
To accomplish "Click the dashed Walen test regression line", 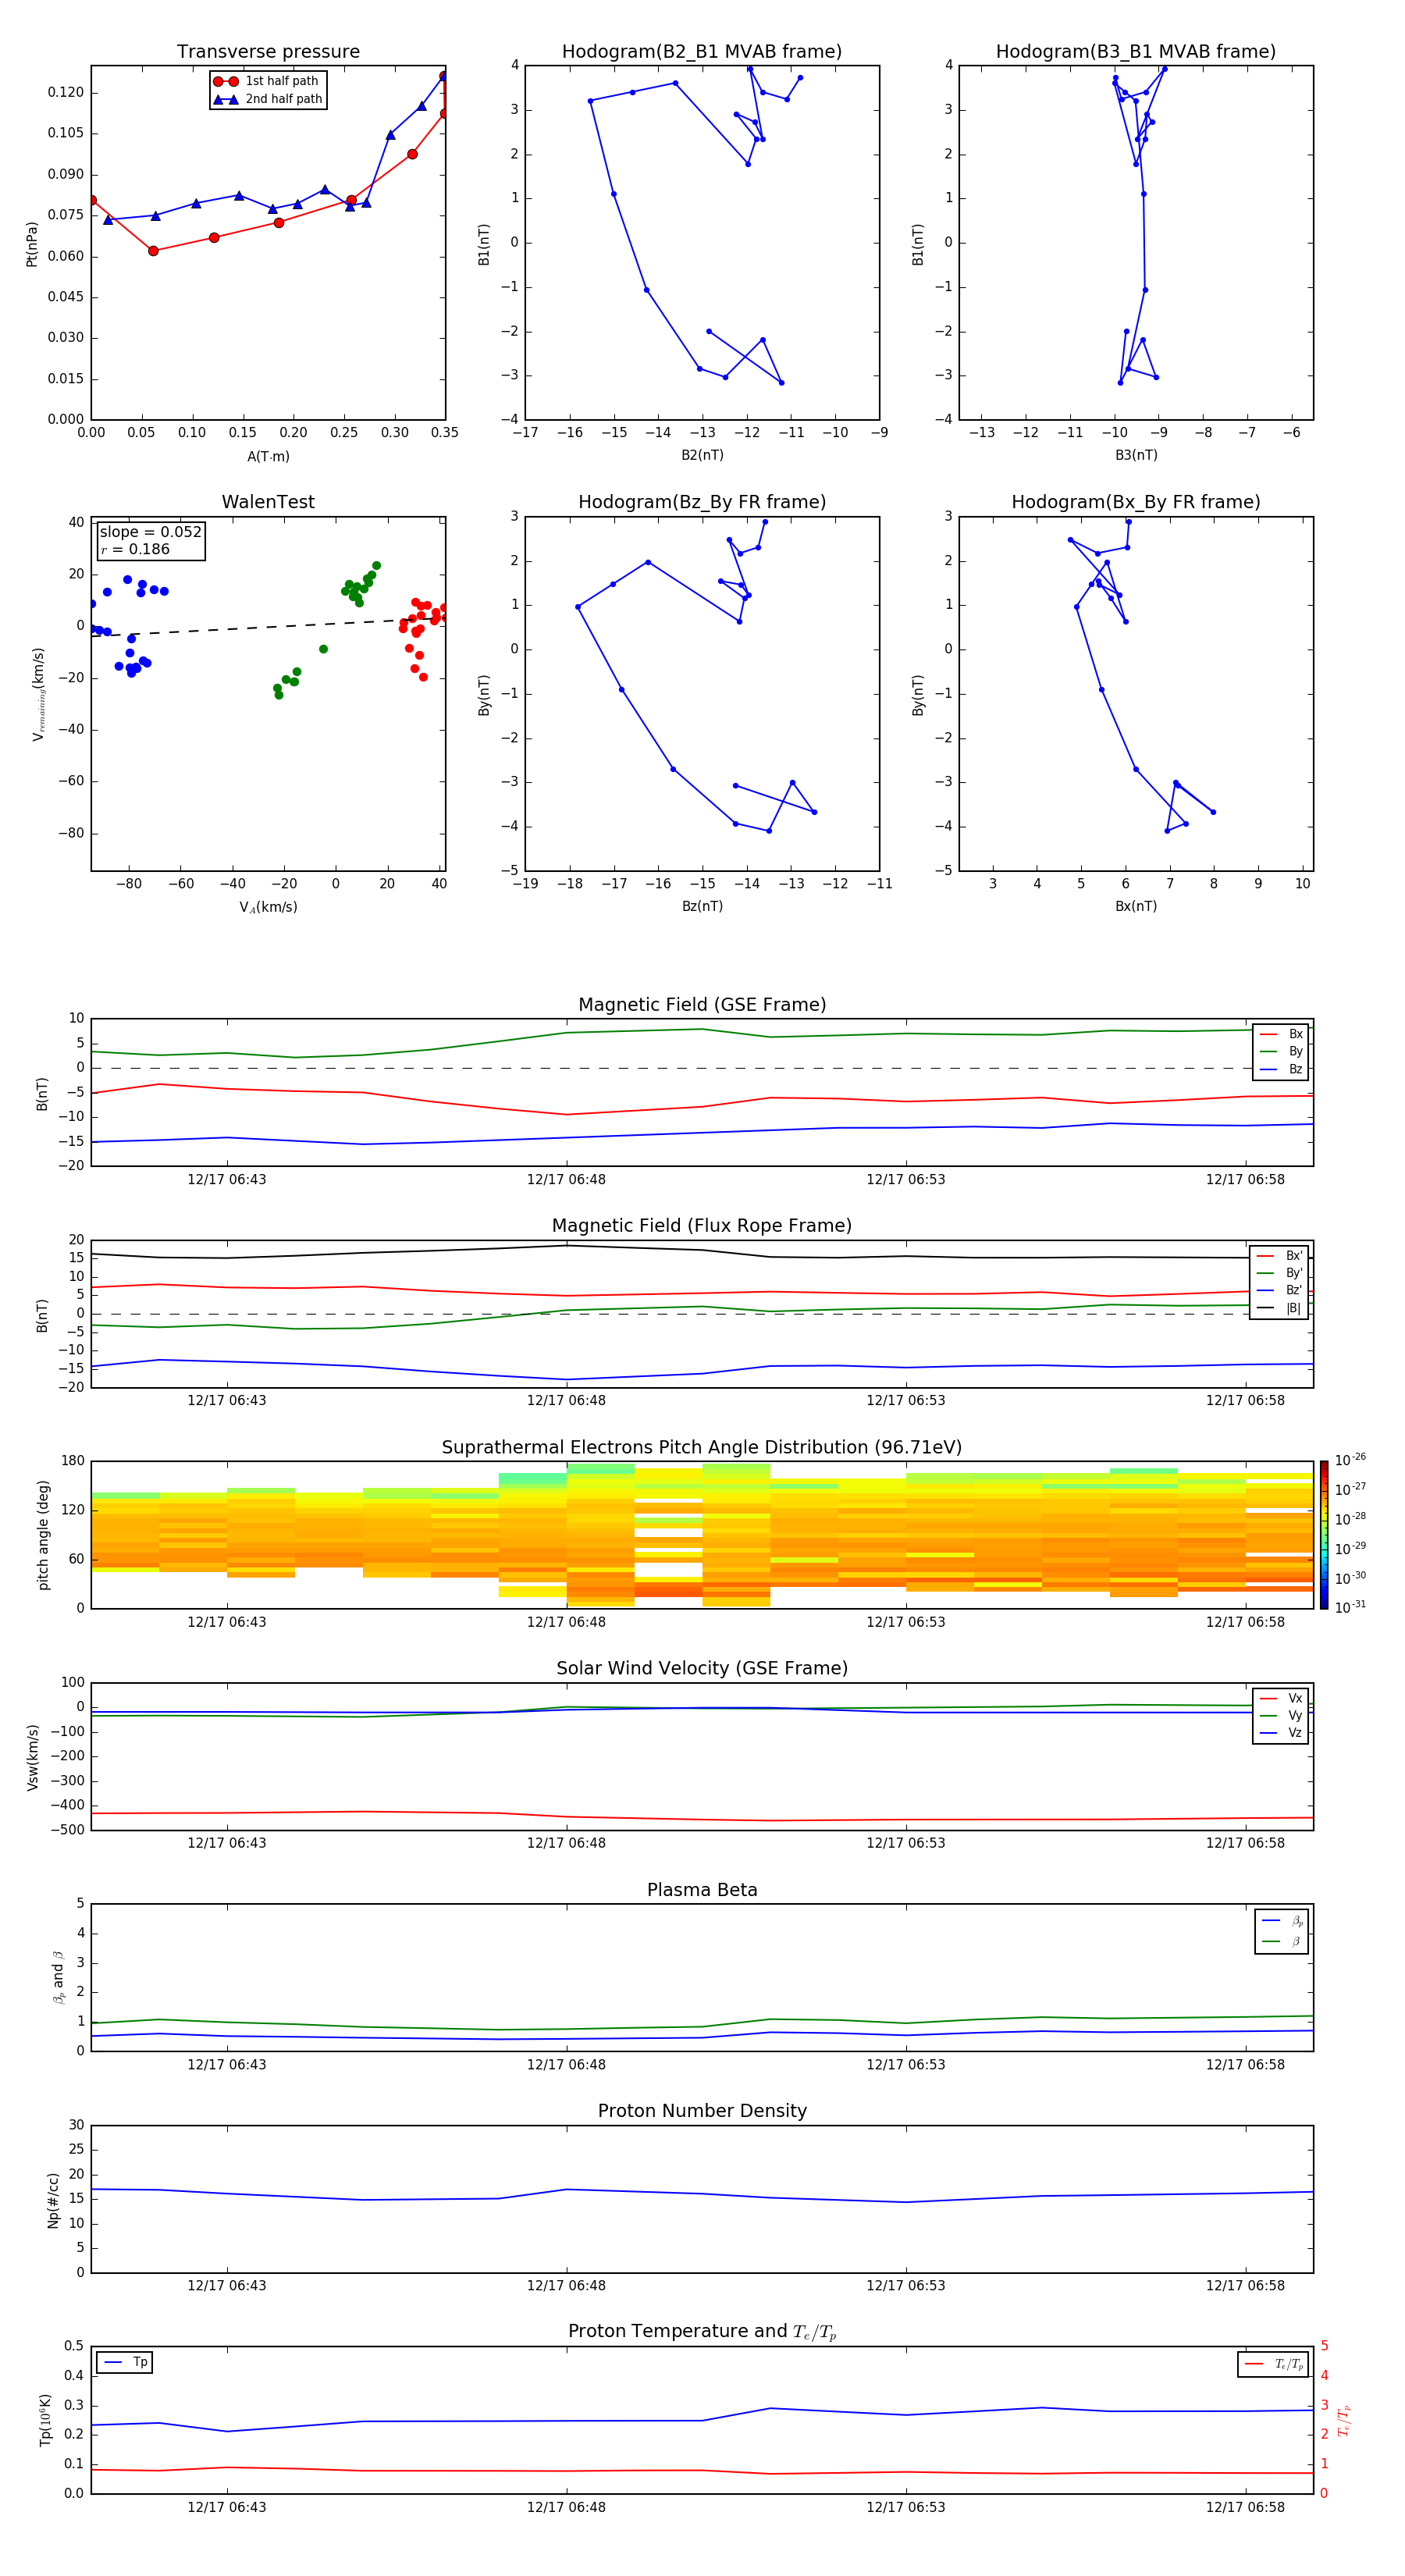I will [268, 627].
